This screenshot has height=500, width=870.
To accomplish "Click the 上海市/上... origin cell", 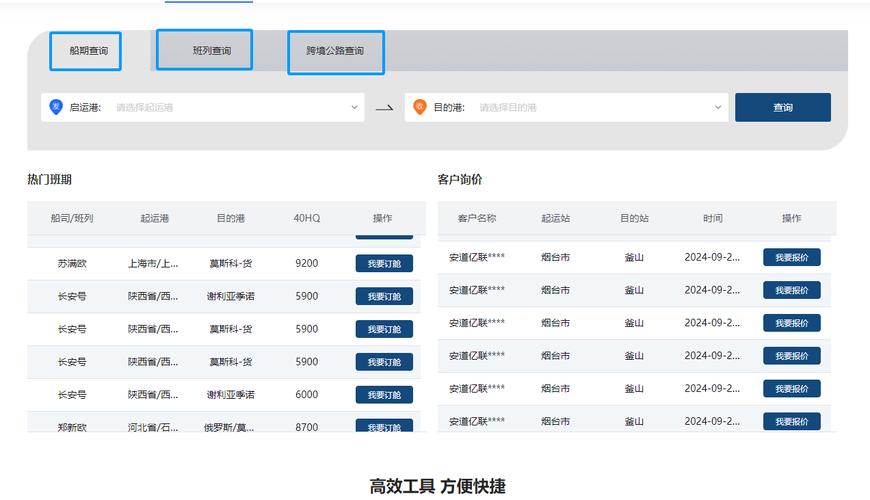I will point(153,264).
